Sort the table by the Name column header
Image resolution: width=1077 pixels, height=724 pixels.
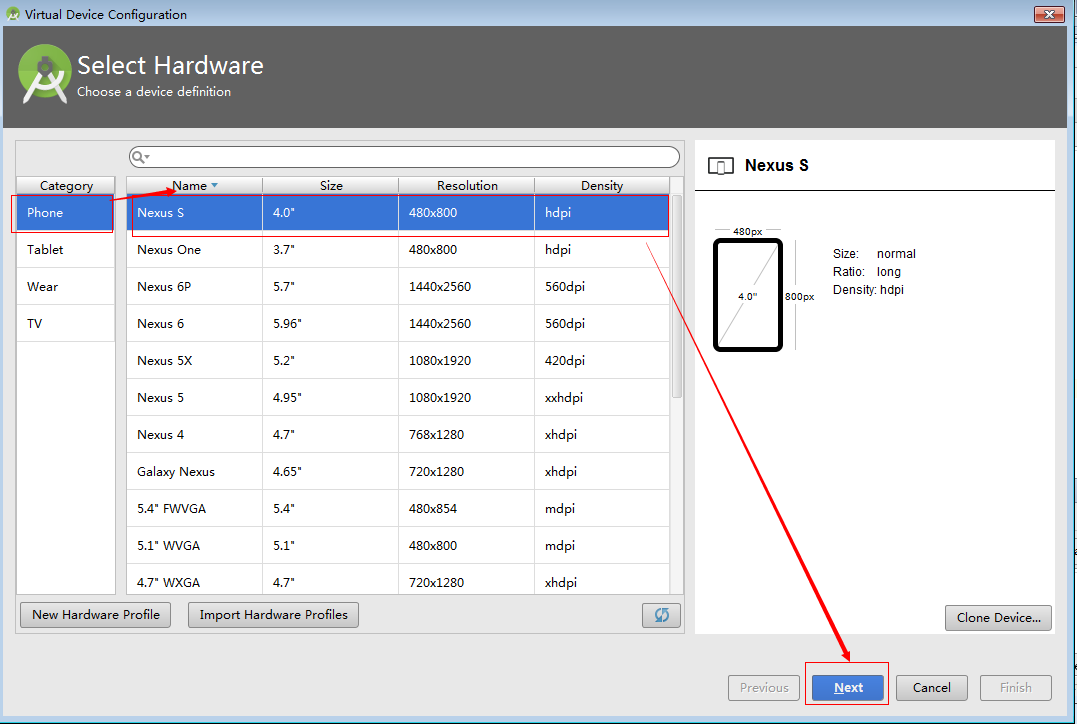click(x=194, y=185)
